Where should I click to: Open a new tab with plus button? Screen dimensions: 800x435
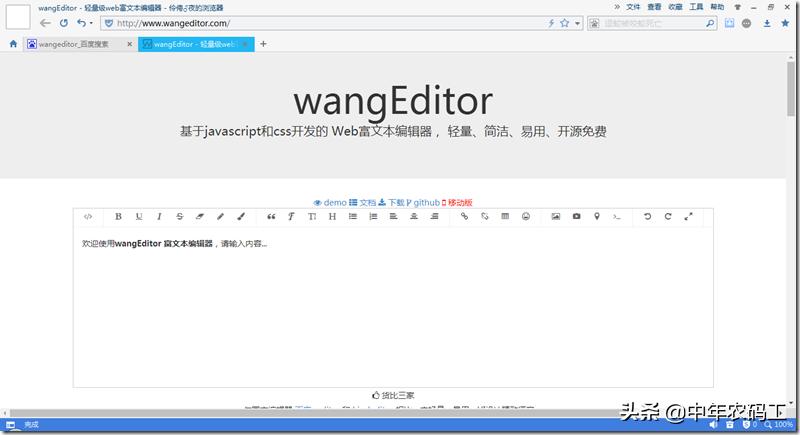[263, 44]
